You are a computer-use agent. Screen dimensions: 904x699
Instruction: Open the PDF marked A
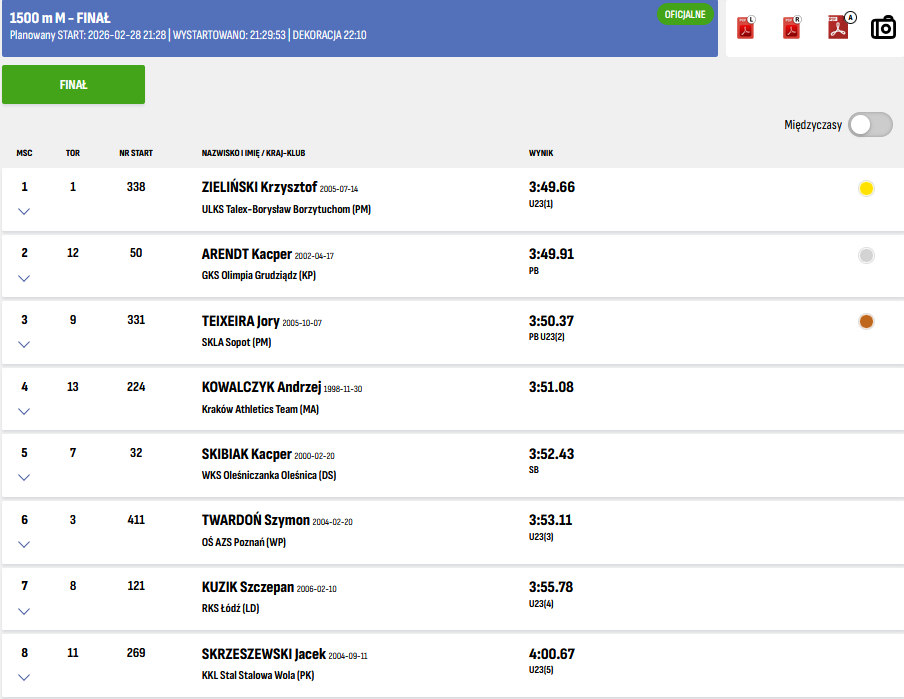tap(838, 28)
